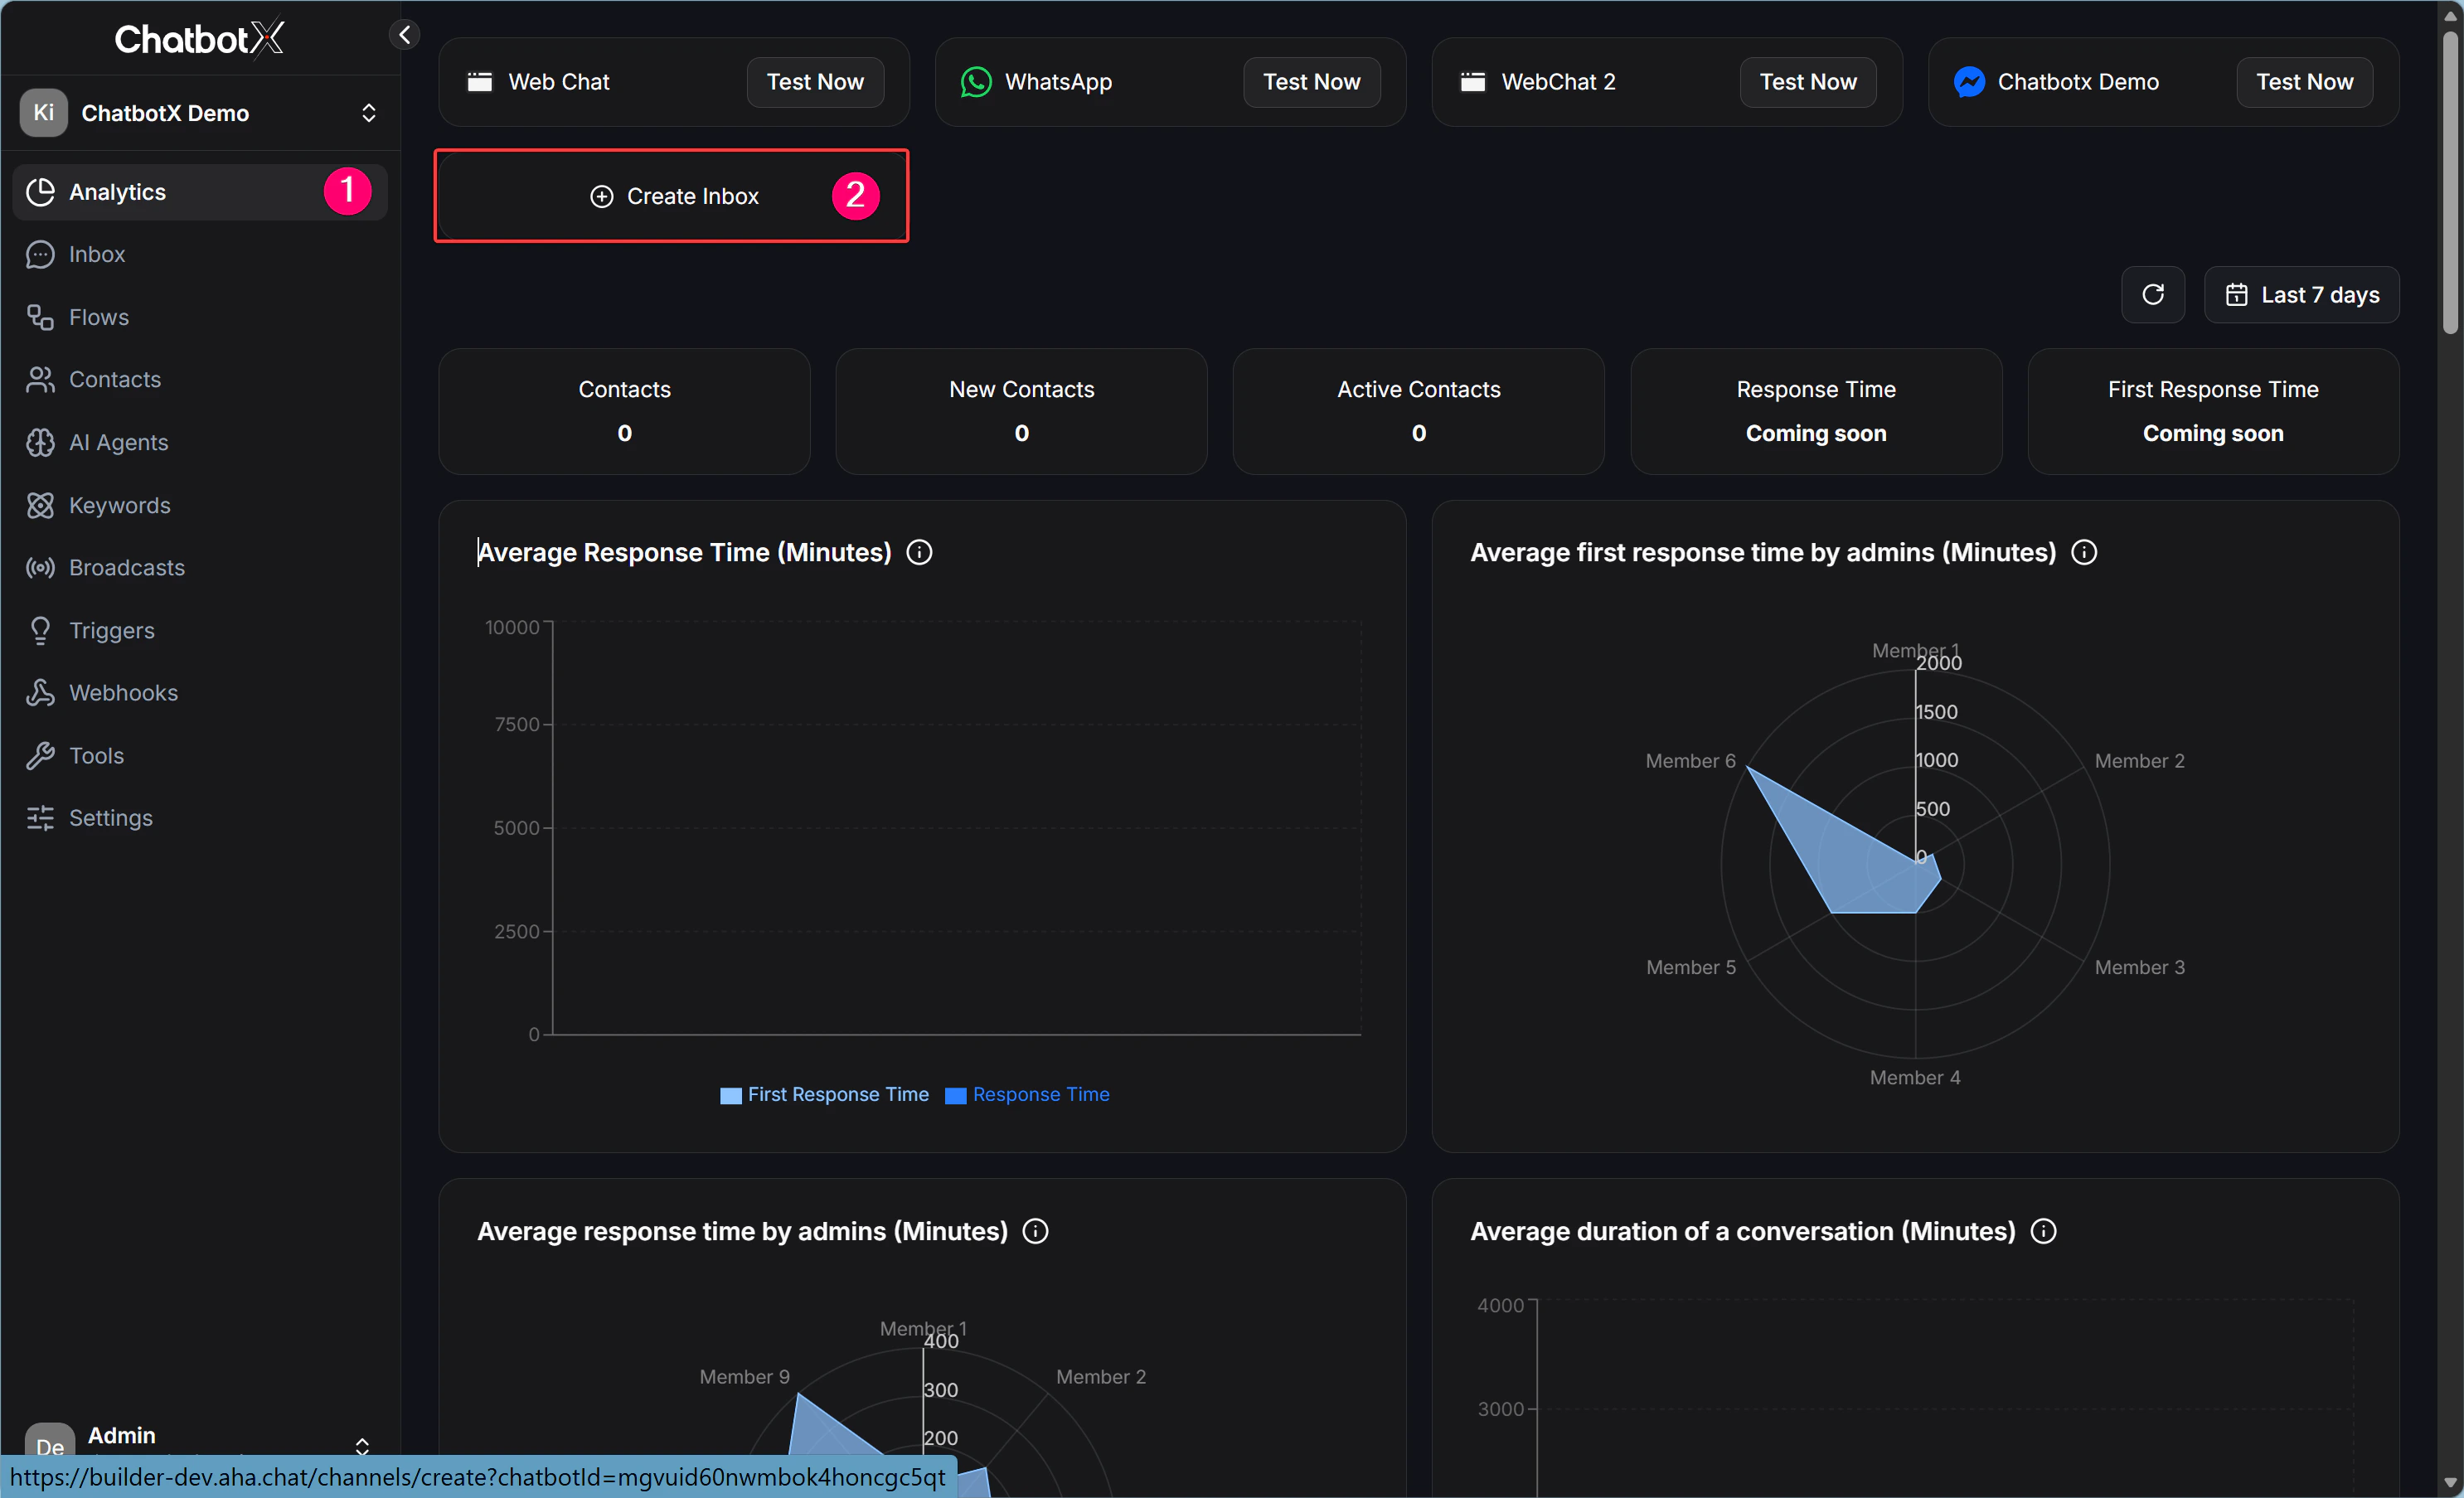Navigate to Contacts in the sidebar
The width and height of the screenshot is (2464, 1498).
click(x=199, y=379)
